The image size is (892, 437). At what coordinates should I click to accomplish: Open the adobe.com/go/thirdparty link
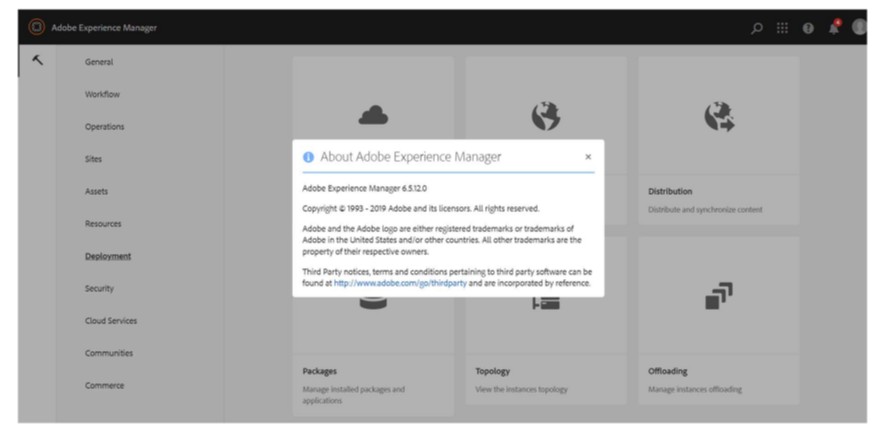click(400, 283)
